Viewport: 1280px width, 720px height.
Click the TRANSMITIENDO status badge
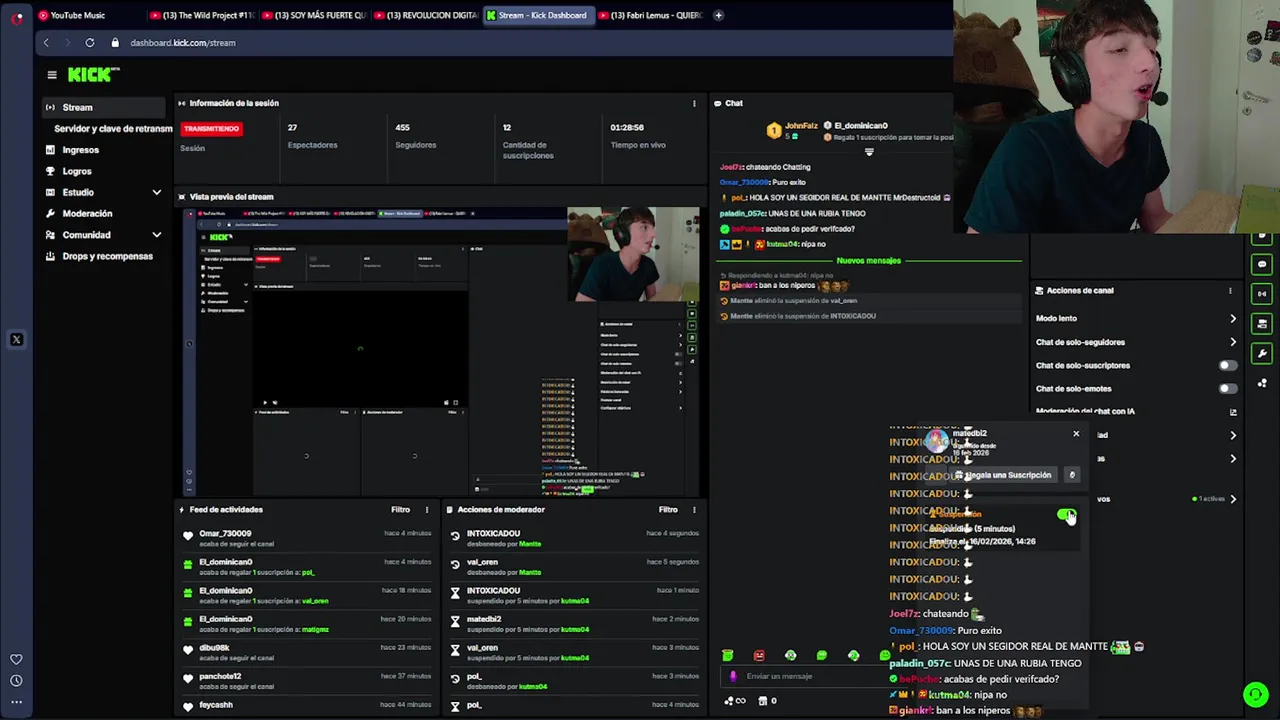212,129
